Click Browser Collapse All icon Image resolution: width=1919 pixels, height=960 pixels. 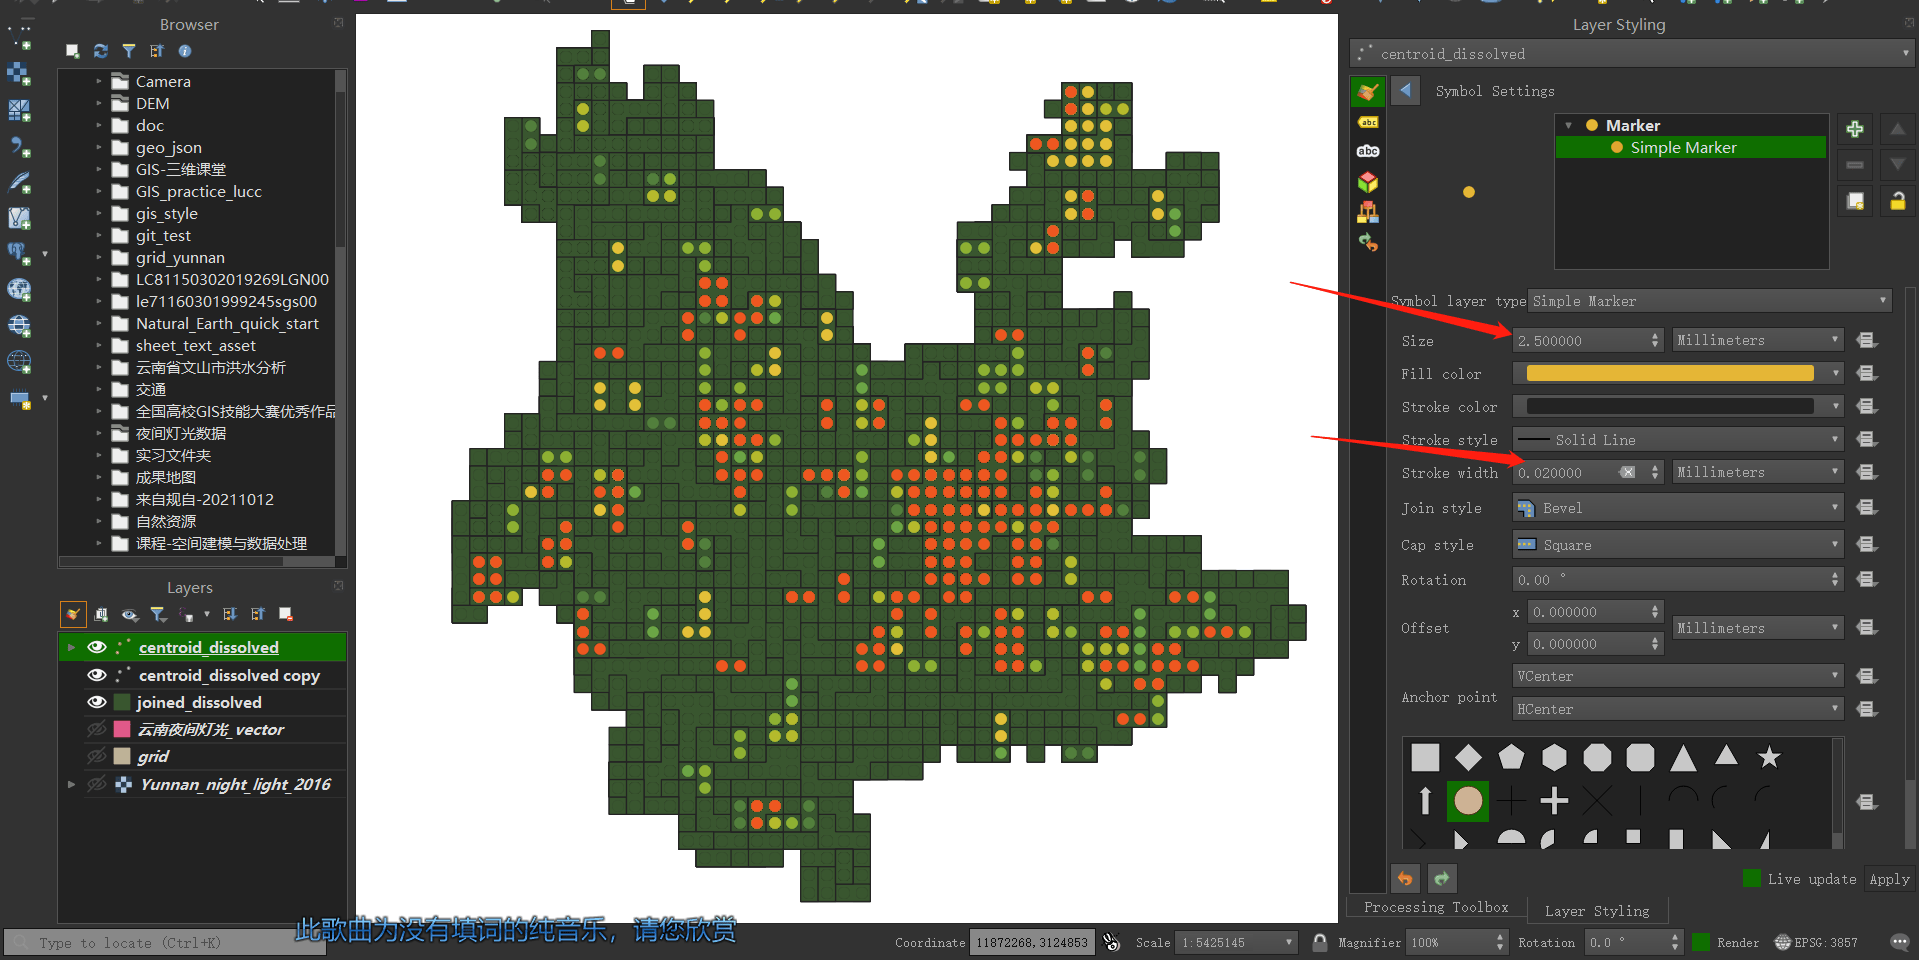pos(157,51)
